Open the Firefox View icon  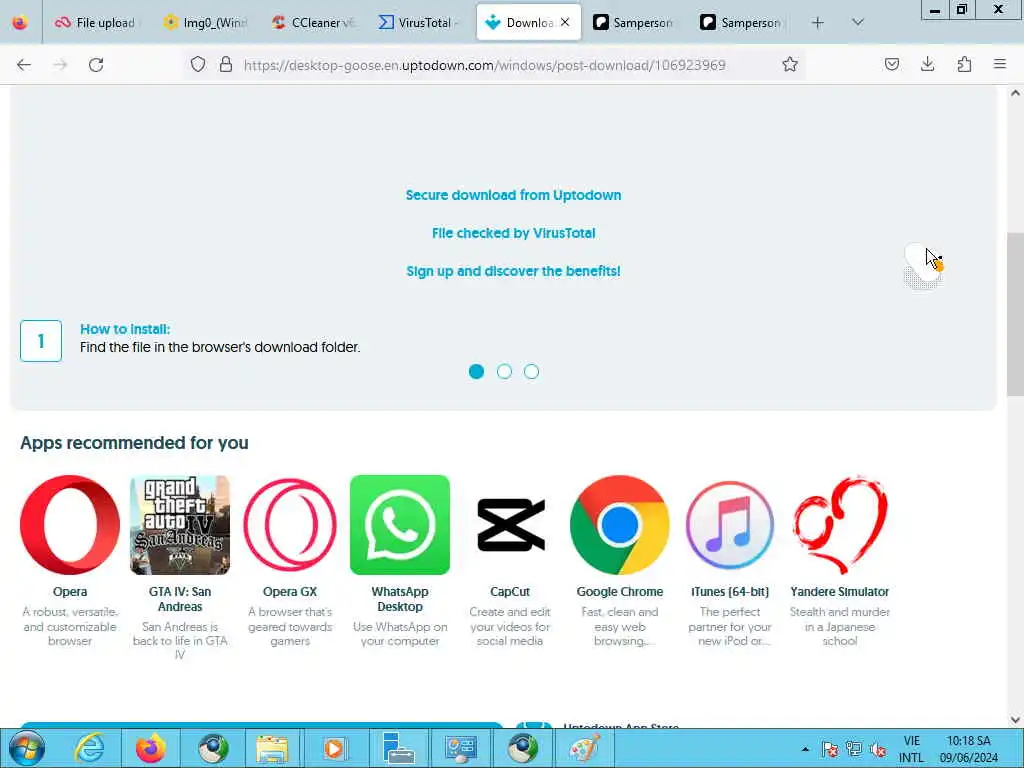click(20, 22)
